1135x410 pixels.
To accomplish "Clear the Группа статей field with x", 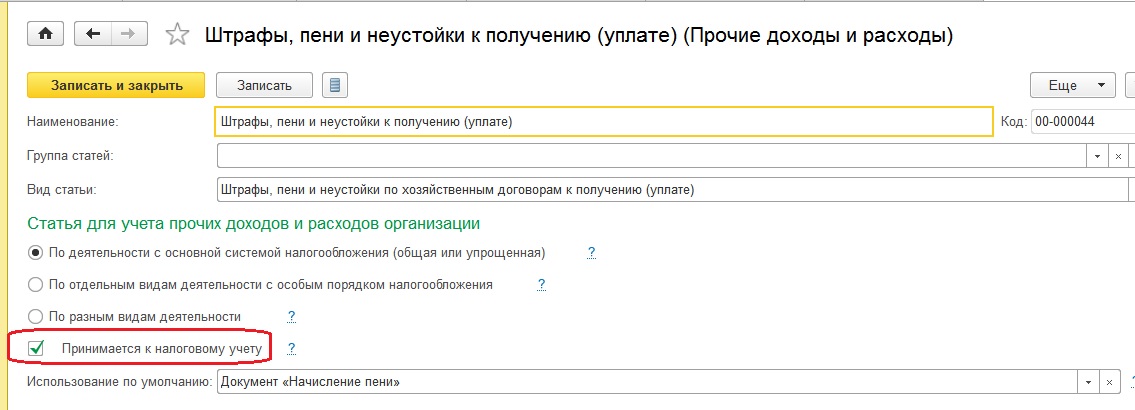I will pos(1118,157).
